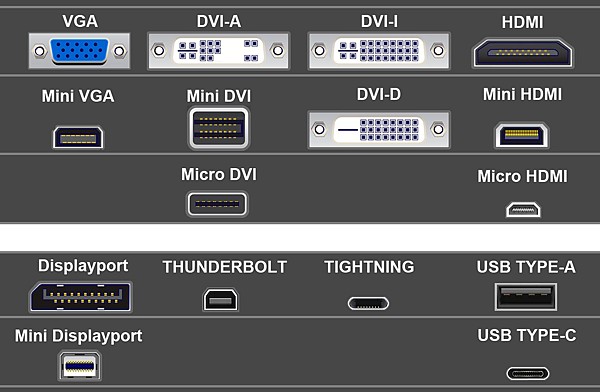
Task: Click the blue VGA connector icon
Action: coord(79,51)
